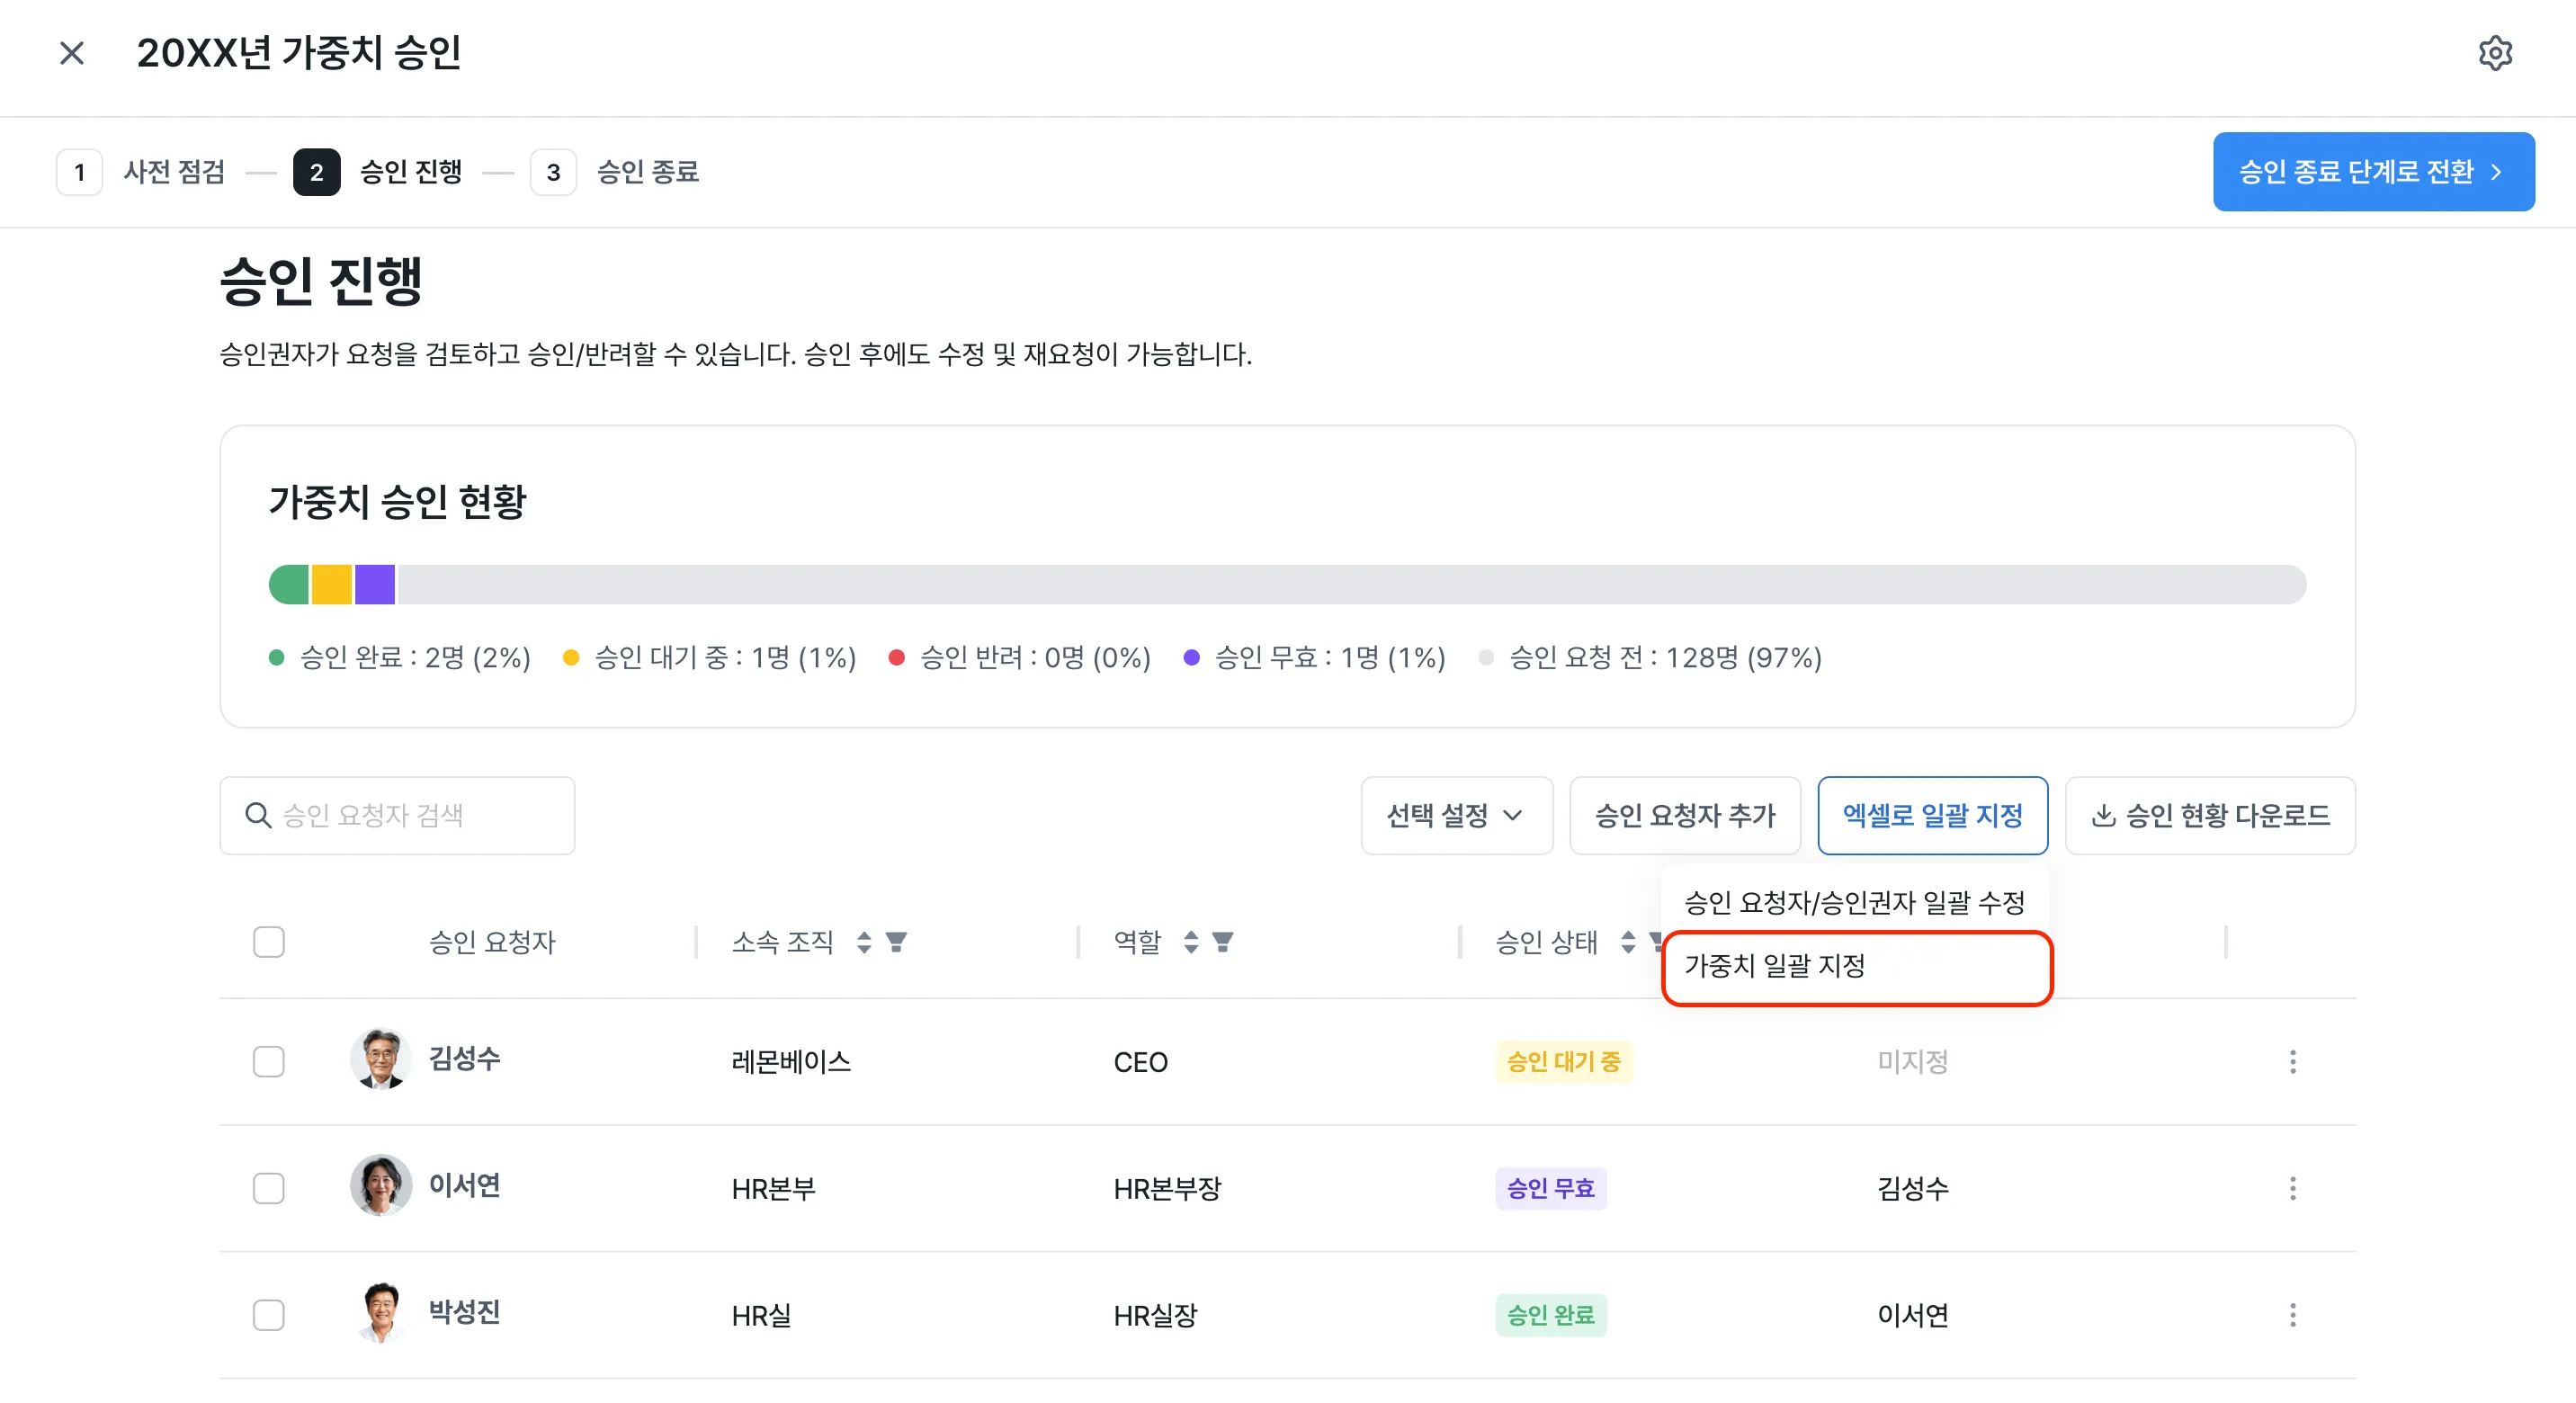Open more options for 김성수 row
Image resolution: width=2576 pixels, height=1403 pixels.
coord(2292,1062)
